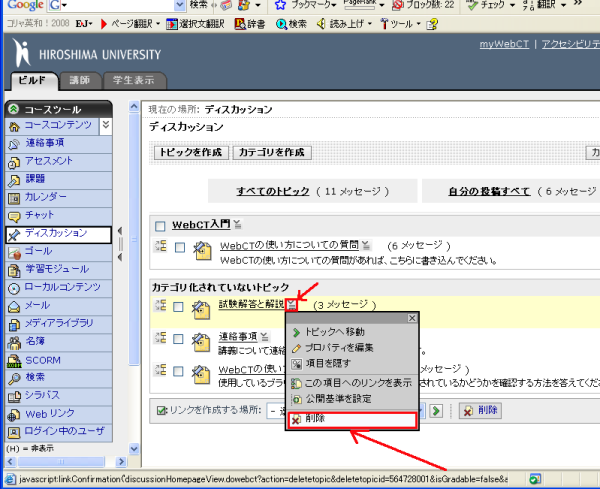Open the 読み上げ dropdown
The width and height of the screenshot is (600, 489).
(370, 24)
